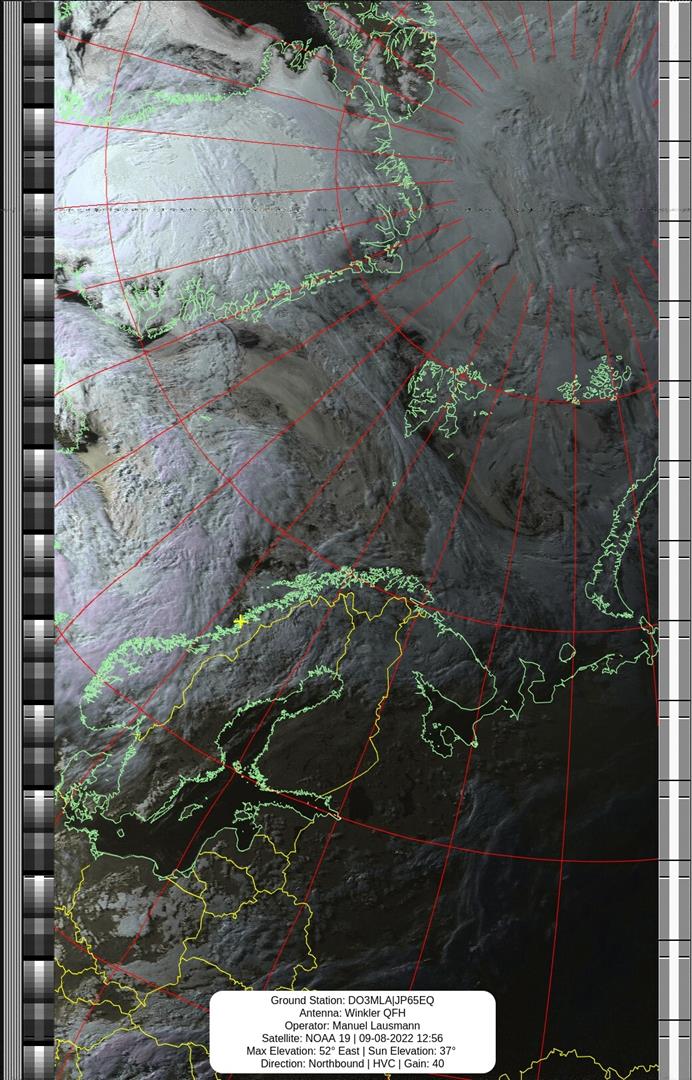Click the 'Sun Elevation: 37°' text
692x1080 pixels.
click(x=412, y=1051)
